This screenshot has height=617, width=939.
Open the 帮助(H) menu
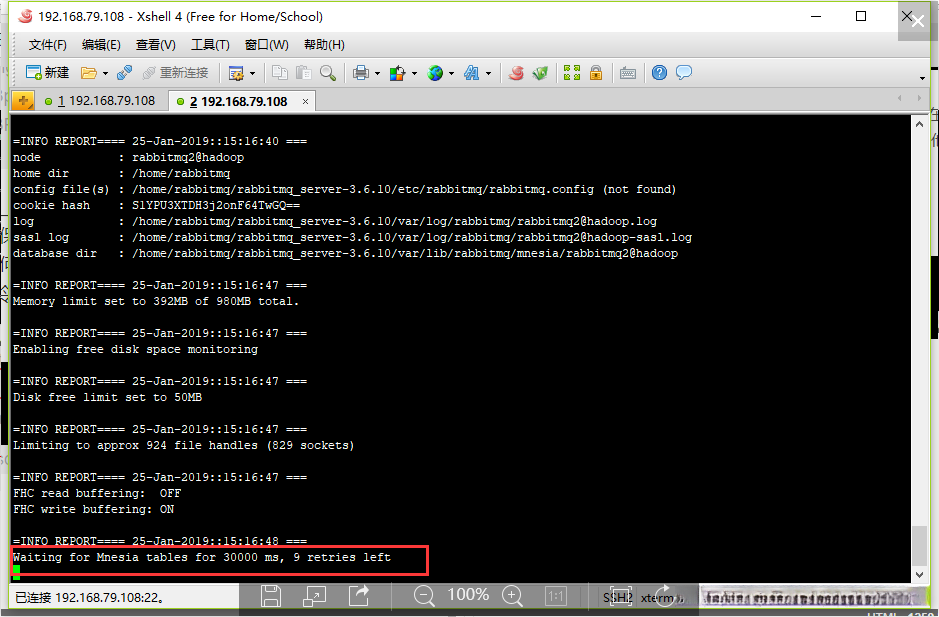click(324, 45)
